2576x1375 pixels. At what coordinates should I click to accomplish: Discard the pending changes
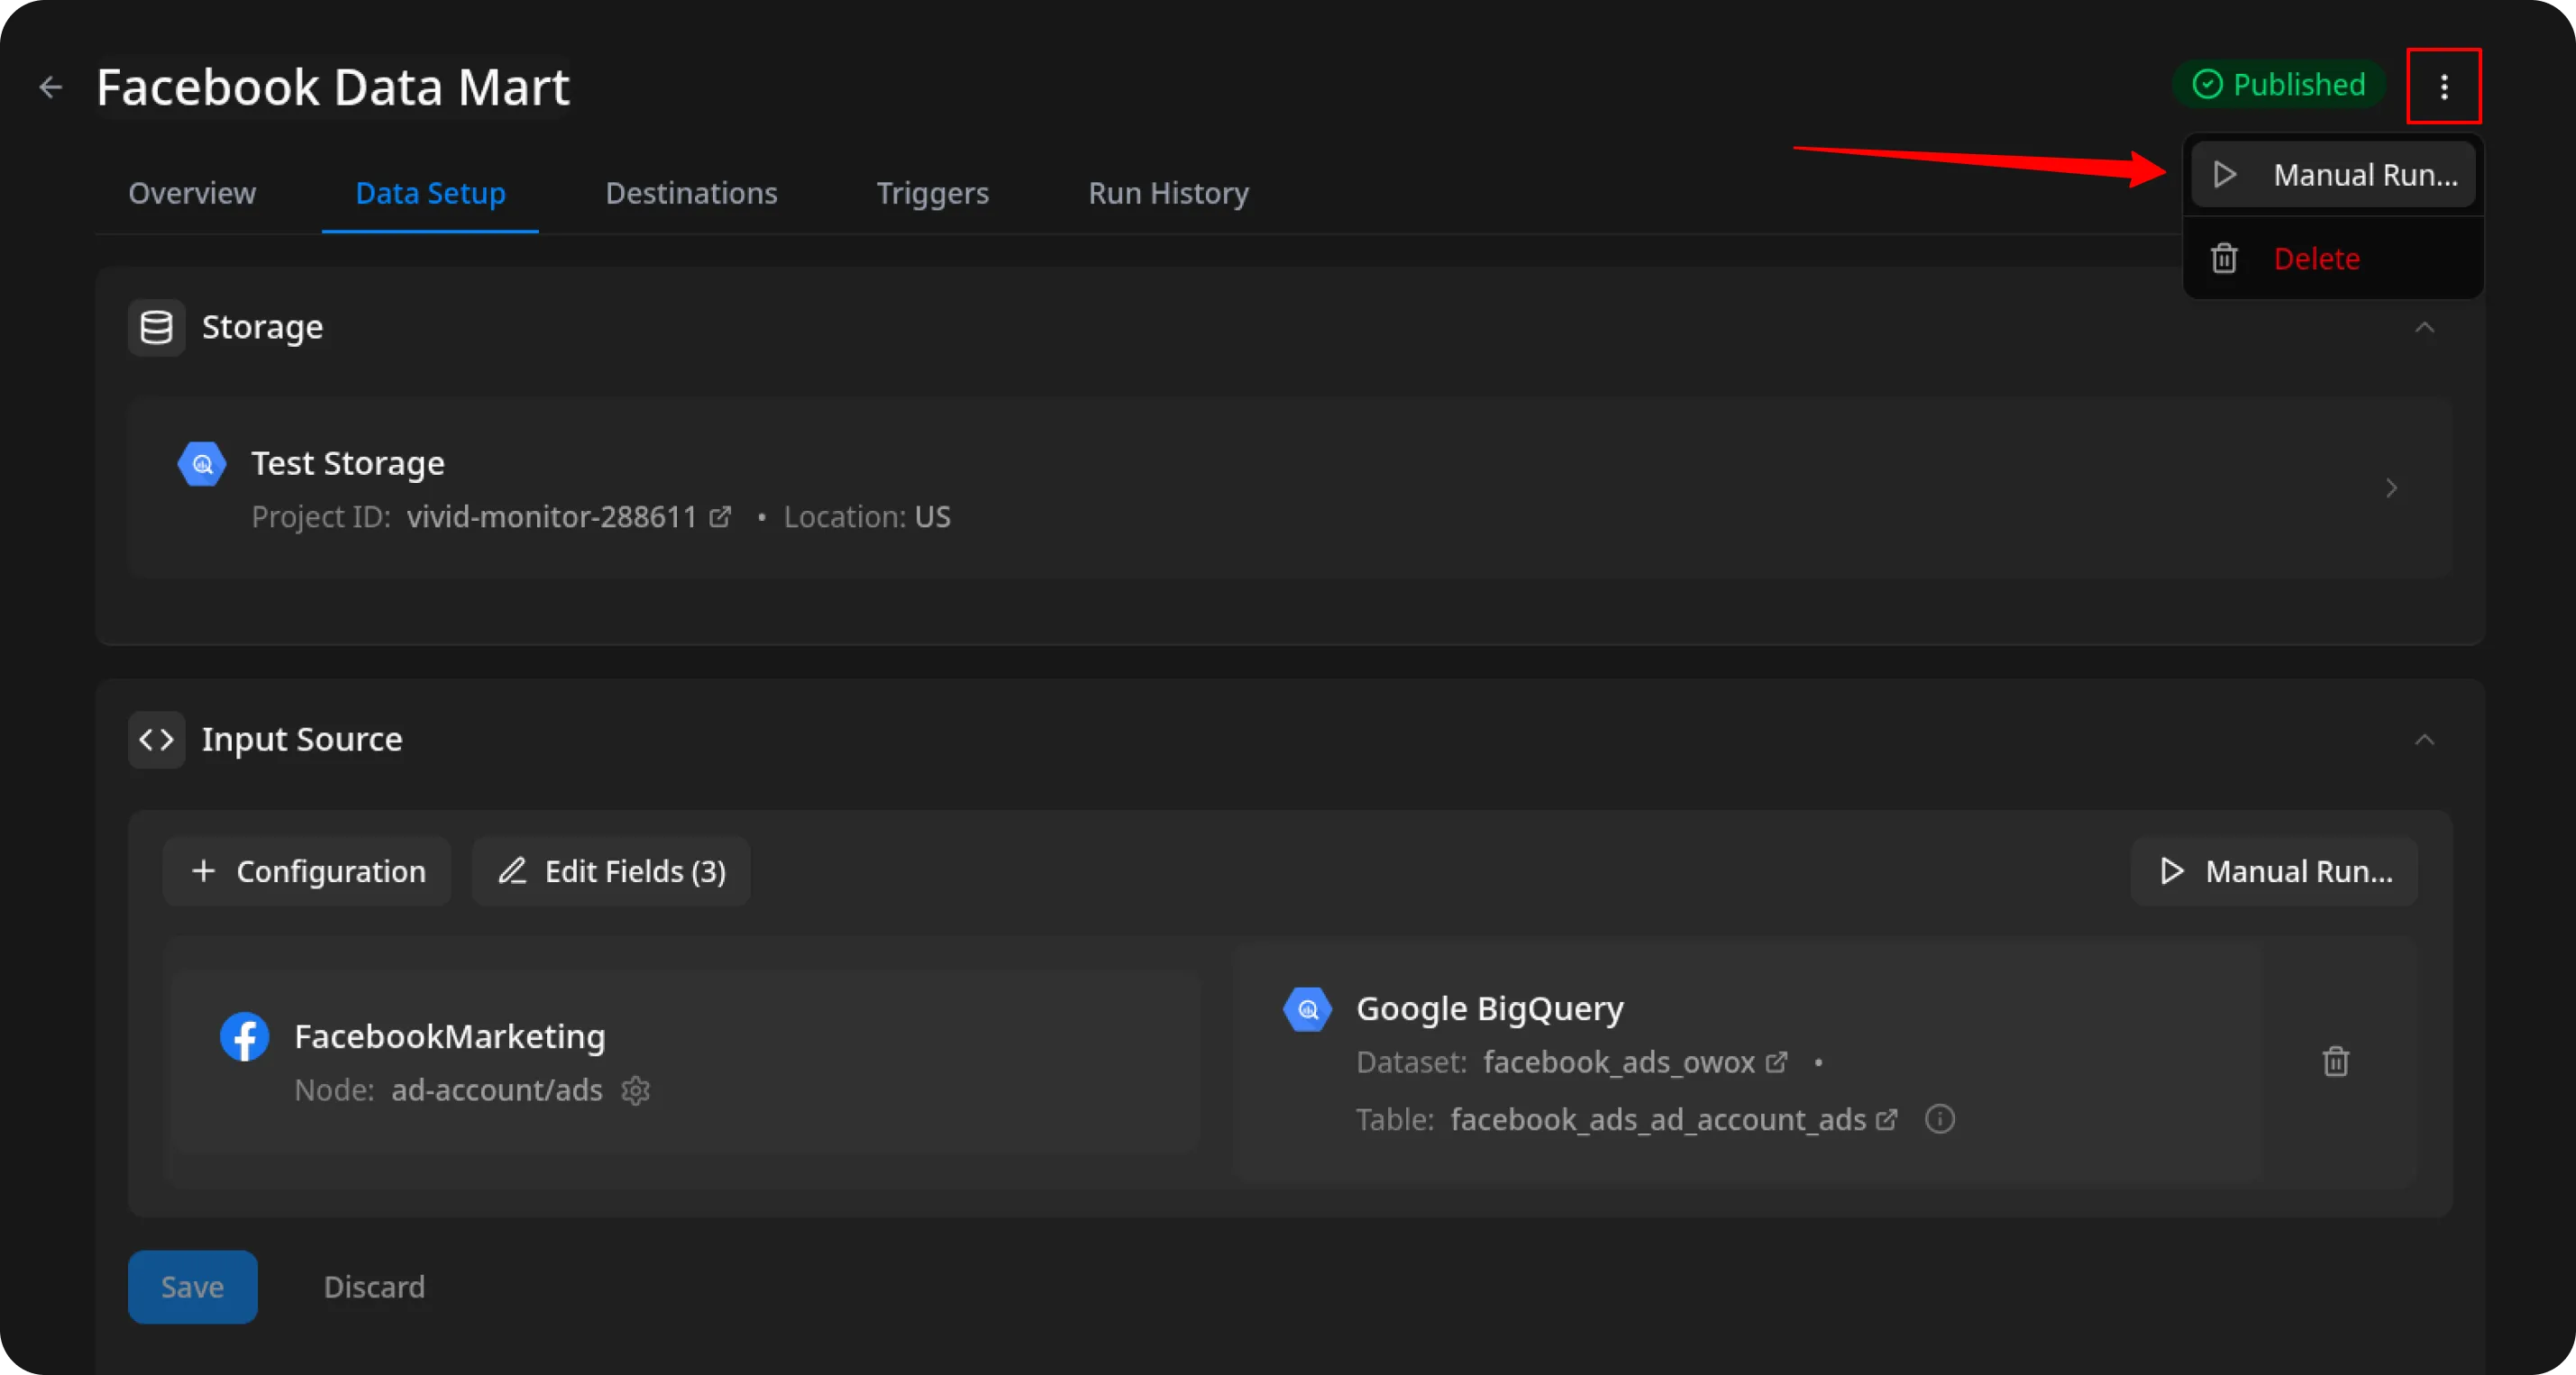pos(374,1287)
